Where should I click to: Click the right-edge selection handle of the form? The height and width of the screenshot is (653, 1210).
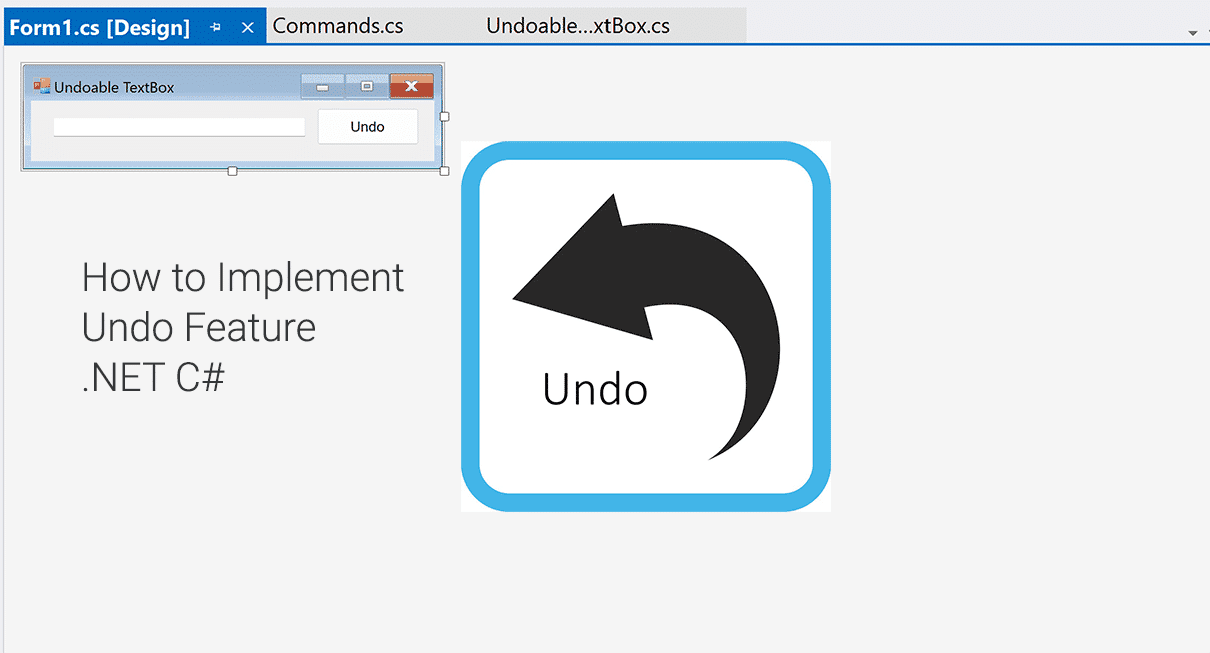tap(444, 117)
